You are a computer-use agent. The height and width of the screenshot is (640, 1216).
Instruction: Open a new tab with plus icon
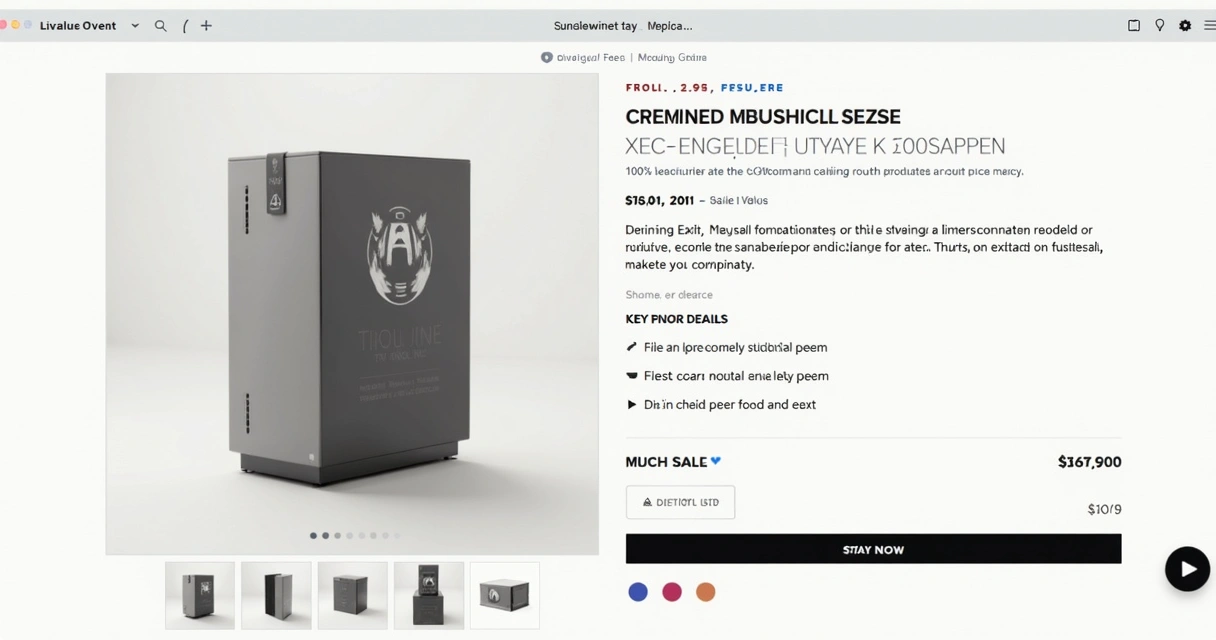(206, 26)
